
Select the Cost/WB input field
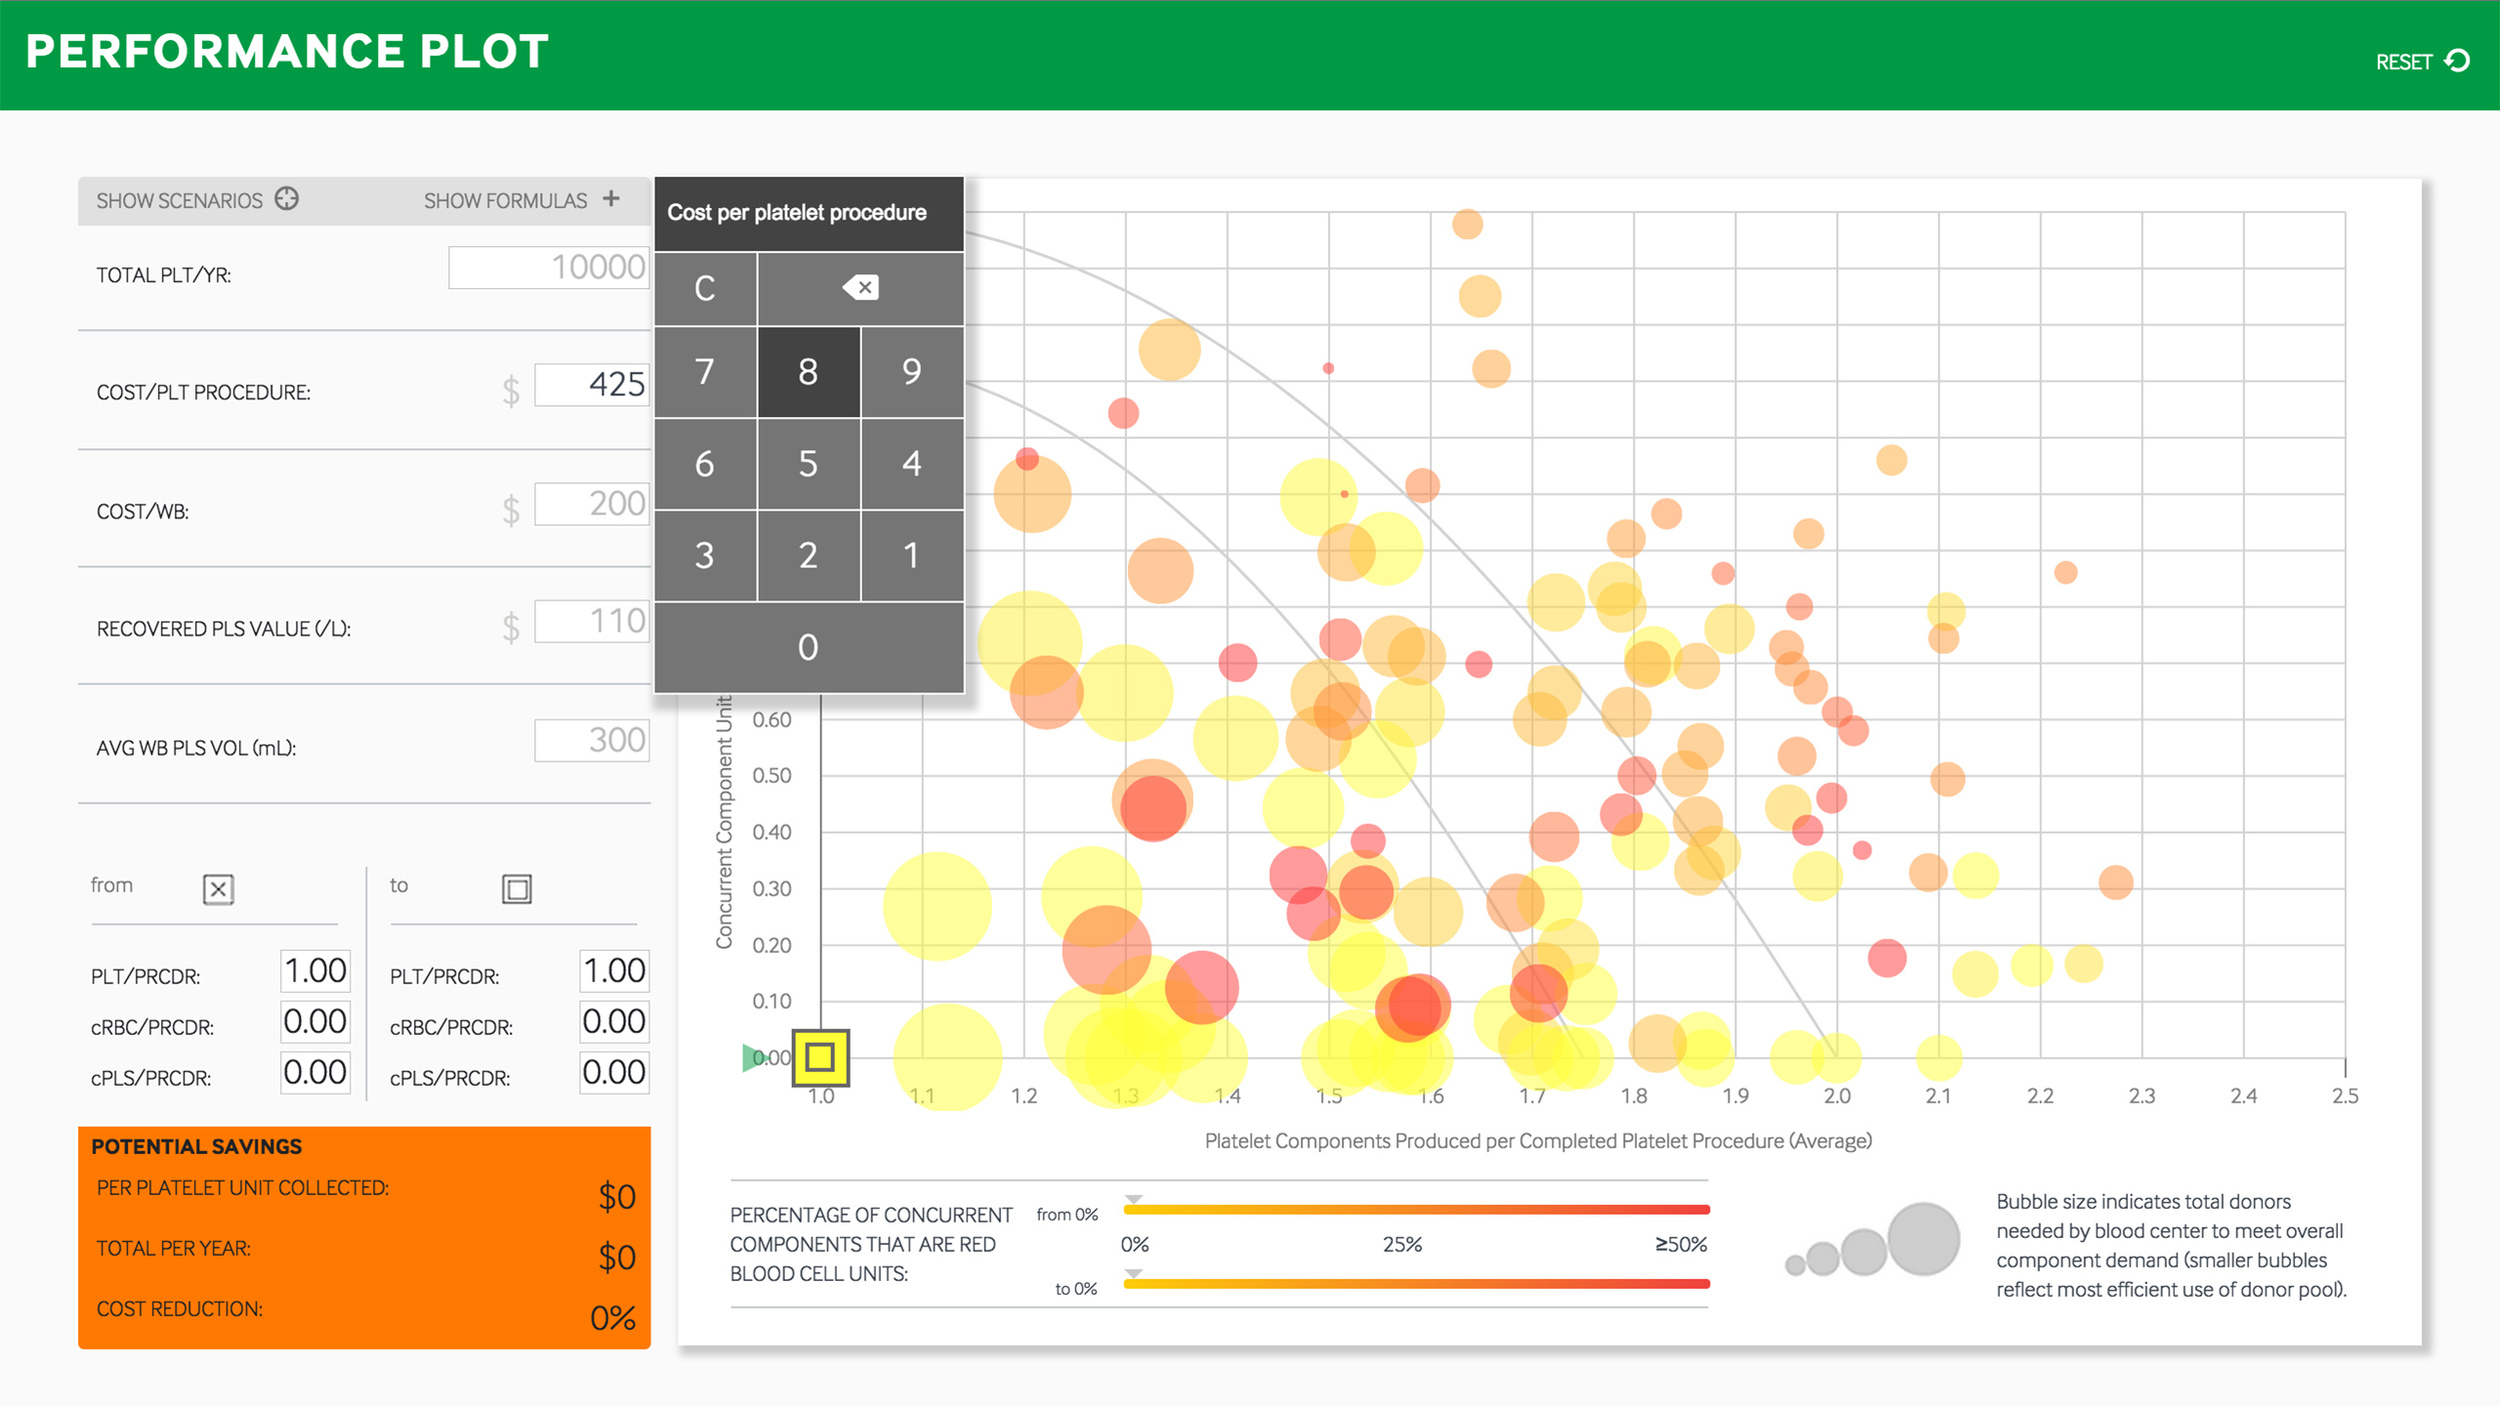[x=592, y=503]
